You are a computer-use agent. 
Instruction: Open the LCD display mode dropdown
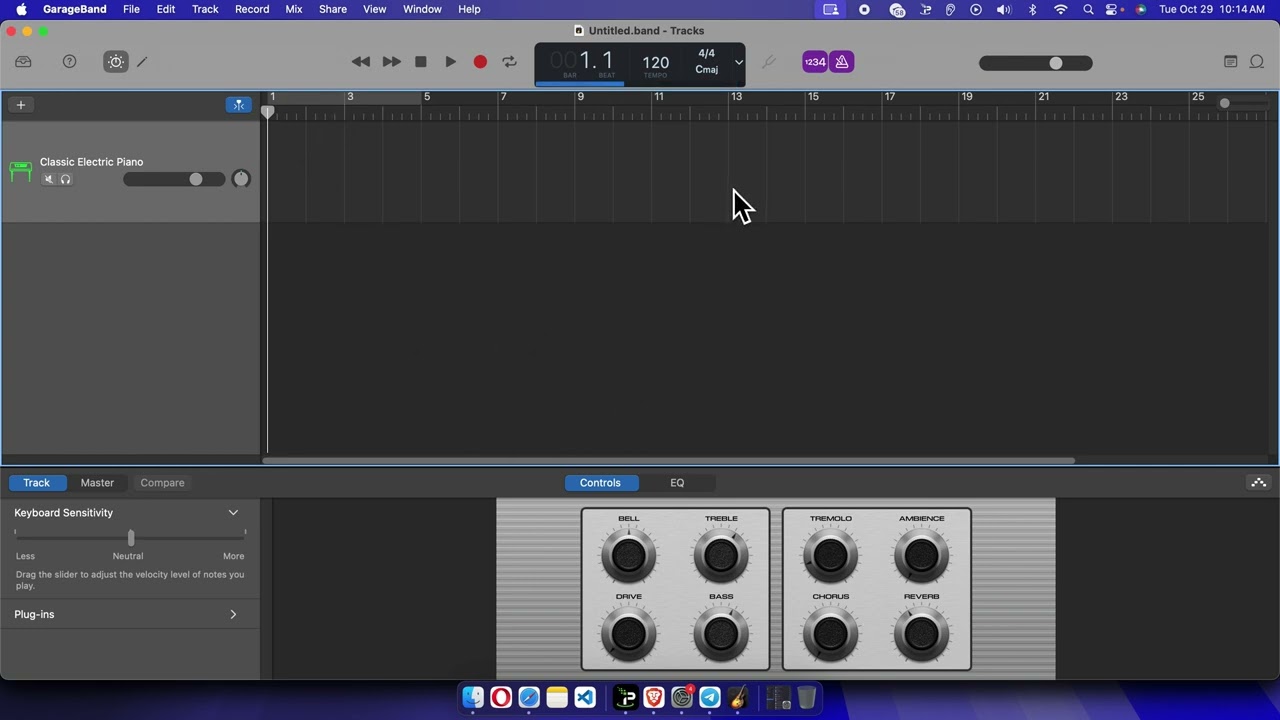pyautogui.click(x=738, y=62)
